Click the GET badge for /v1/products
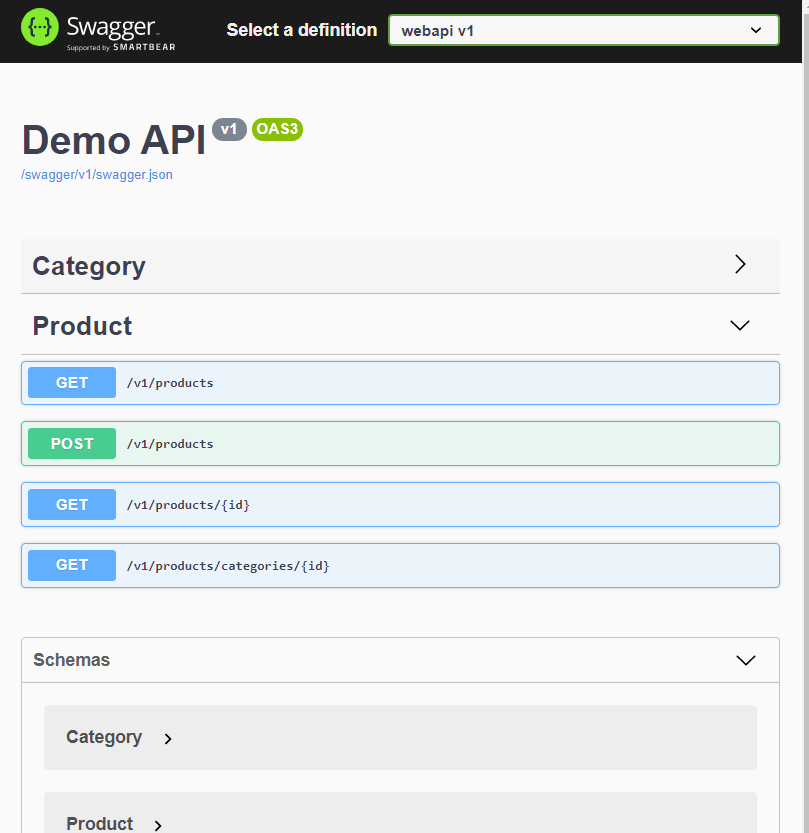 pos(72,382)
